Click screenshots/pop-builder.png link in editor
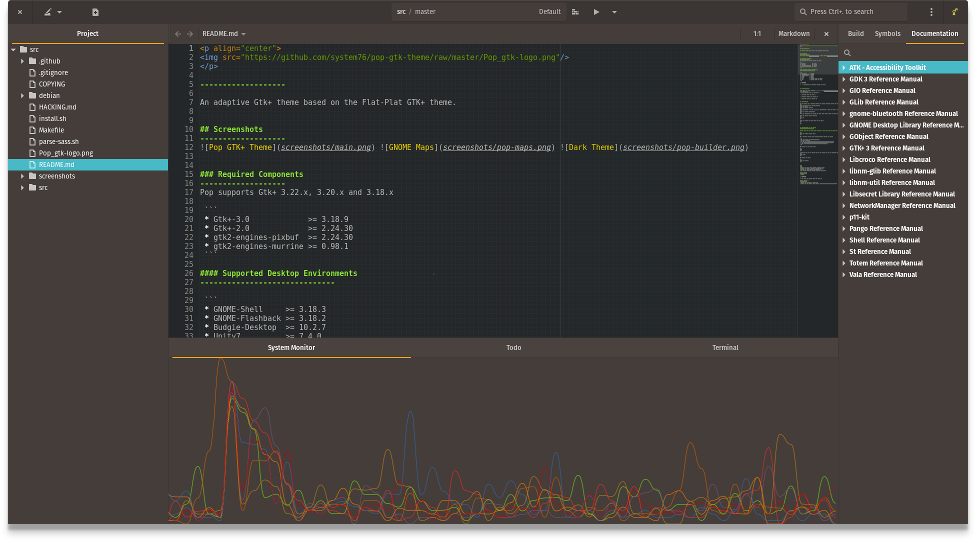Screen dimensions: 976x542 [683, 147]
